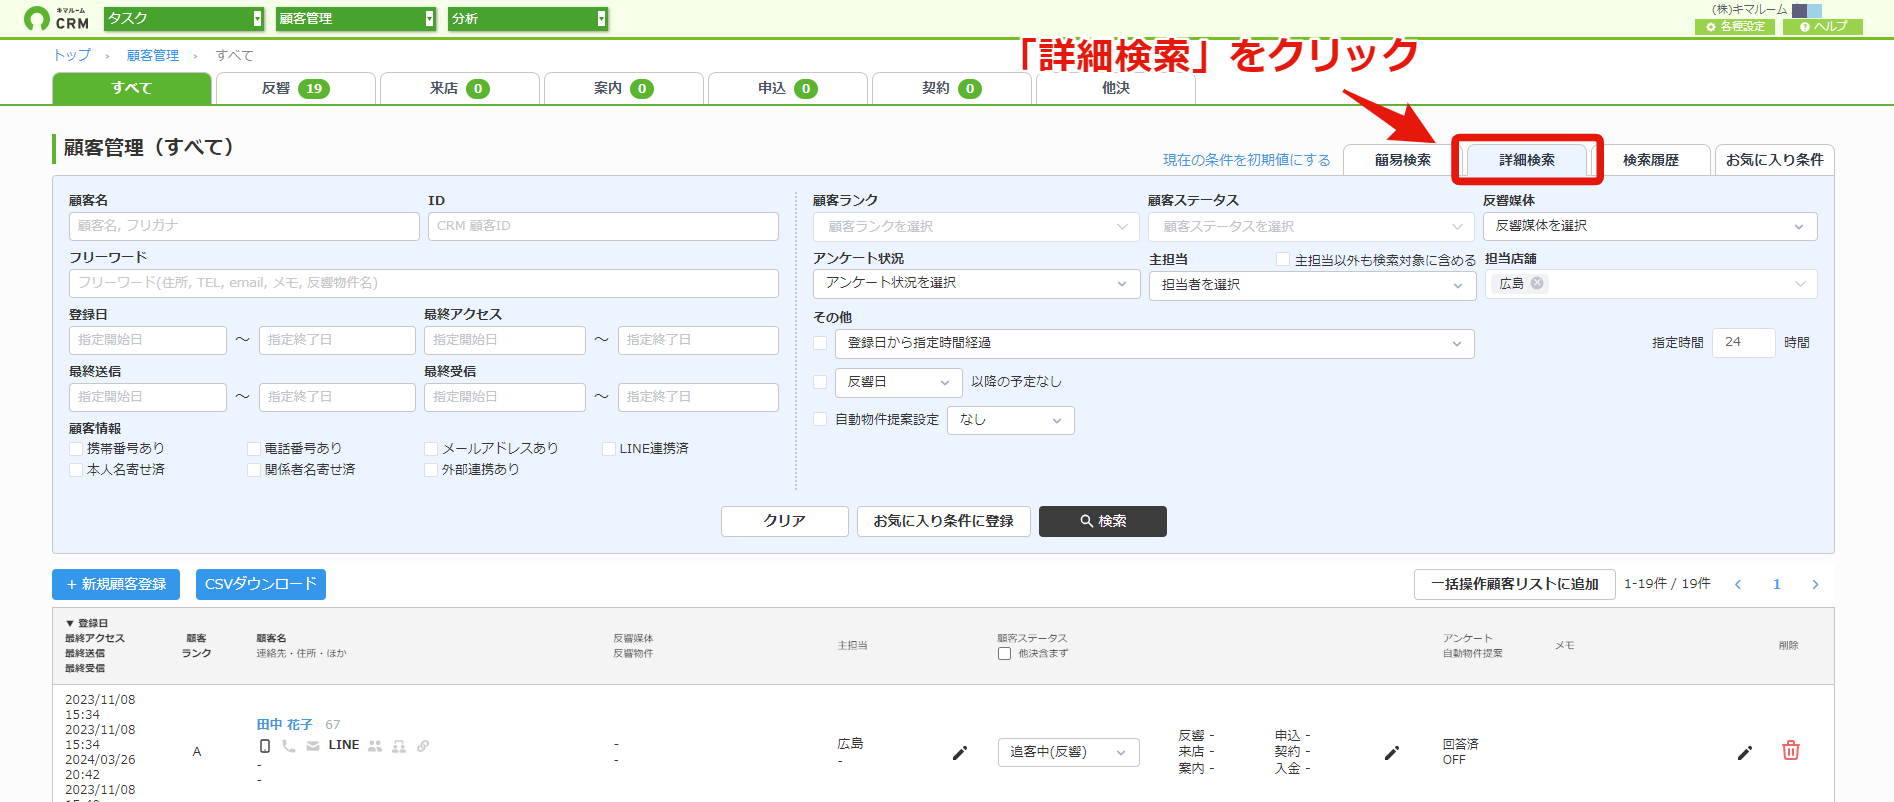Screen dimensions: 1894x802
Task: Select 検索履歴 tab
Action: [x=1651, y=160]
